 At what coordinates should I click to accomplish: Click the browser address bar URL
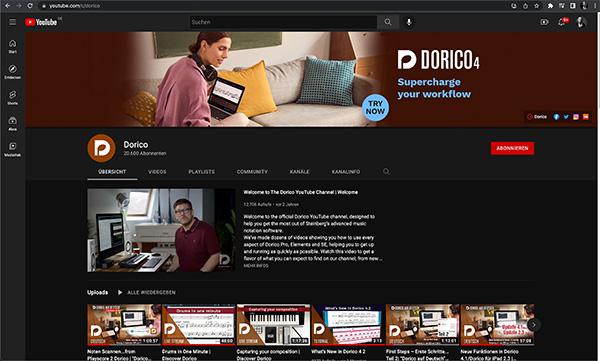pyautogui.click(x=75, y=6)
